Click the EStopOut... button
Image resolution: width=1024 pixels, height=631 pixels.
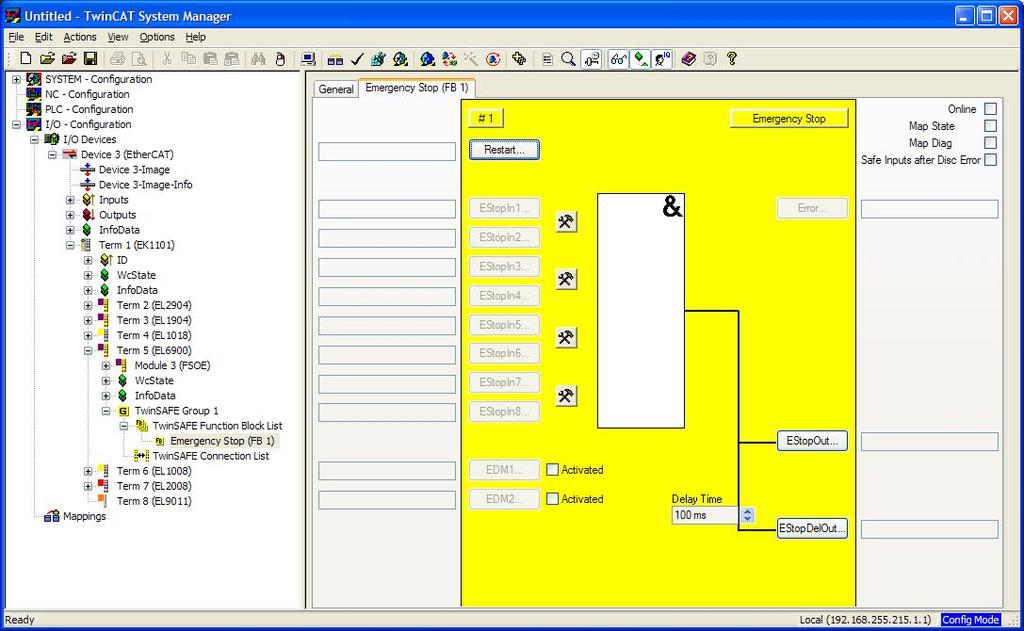(812, 441)
